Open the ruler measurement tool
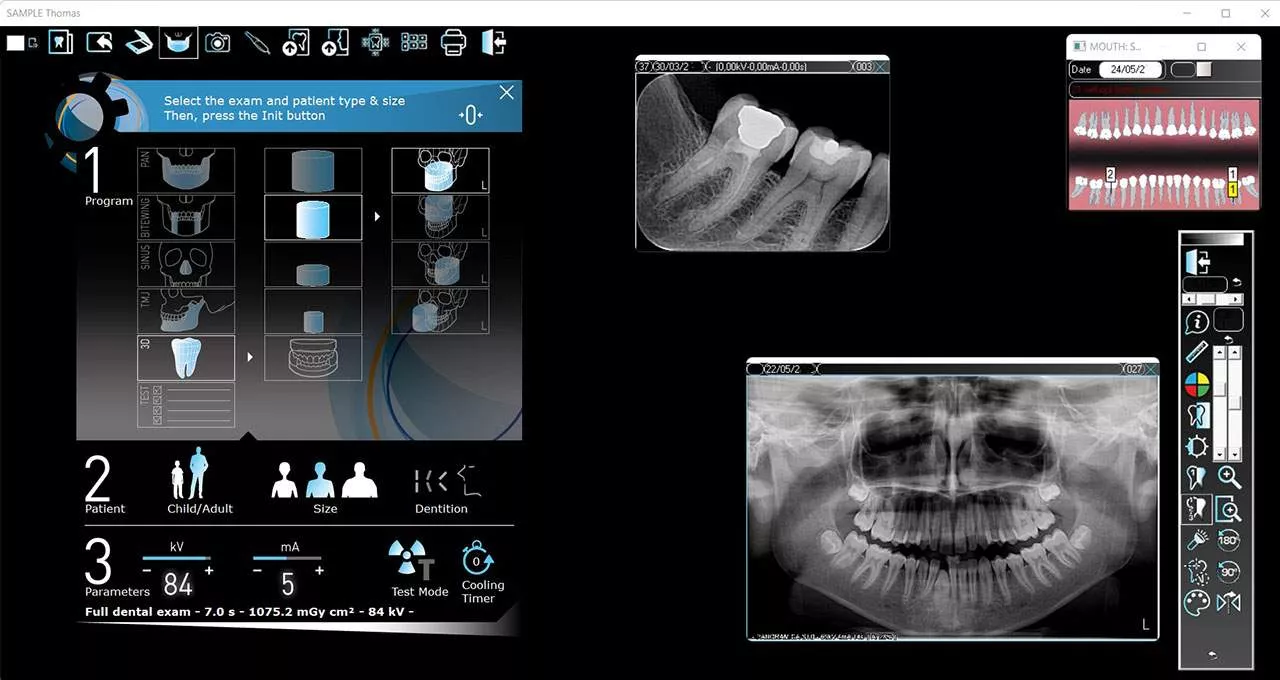The width and height of the screenshot is (1280, 680). pyautogui.click(x=1197, y=351)
